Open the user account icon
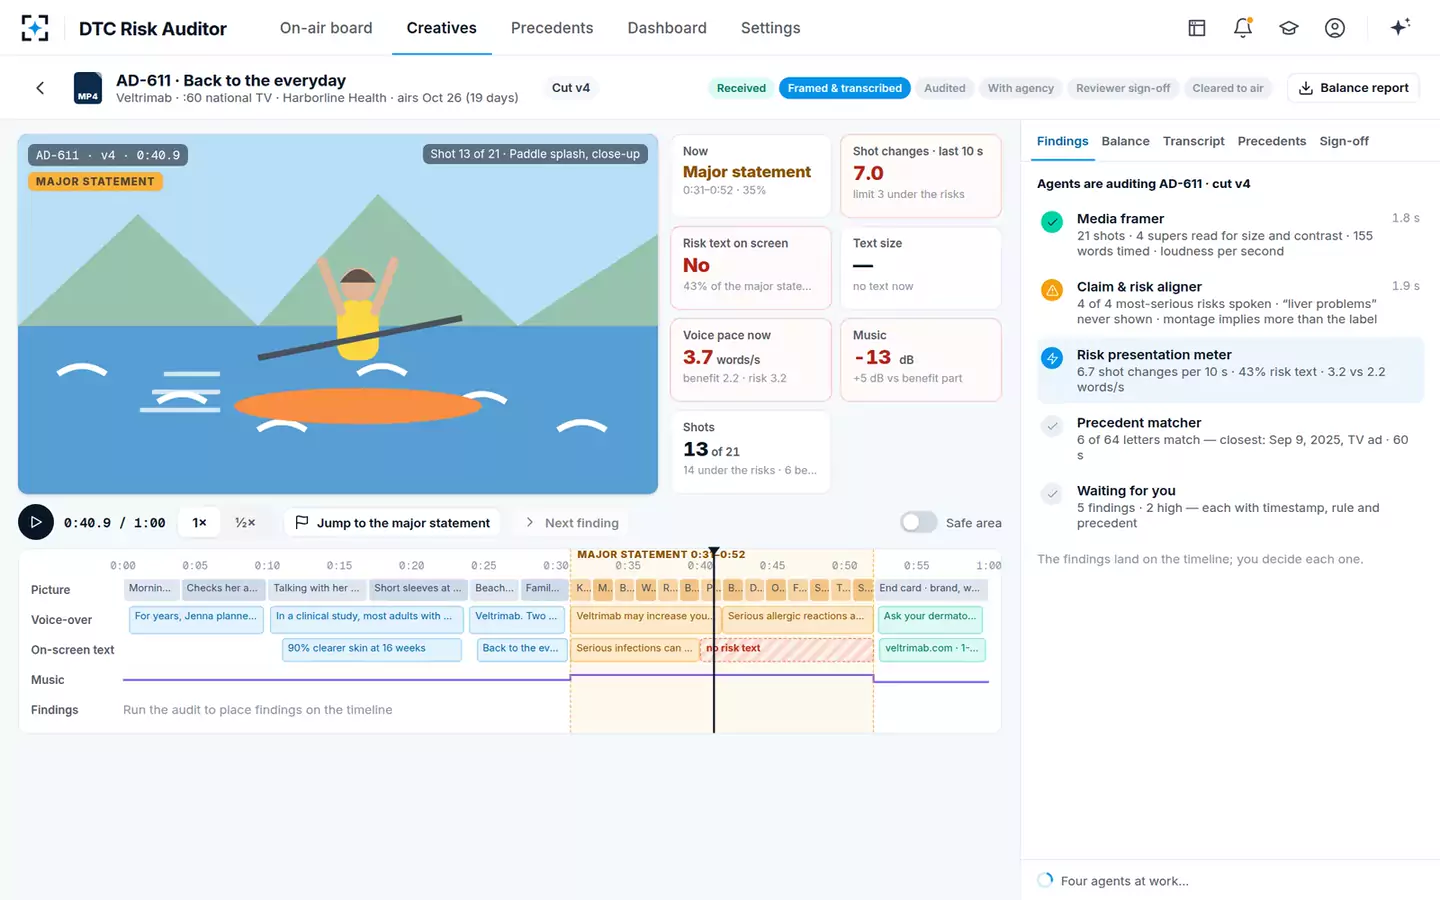This screenshot has height=900, width=1440. click(1335, 28)
